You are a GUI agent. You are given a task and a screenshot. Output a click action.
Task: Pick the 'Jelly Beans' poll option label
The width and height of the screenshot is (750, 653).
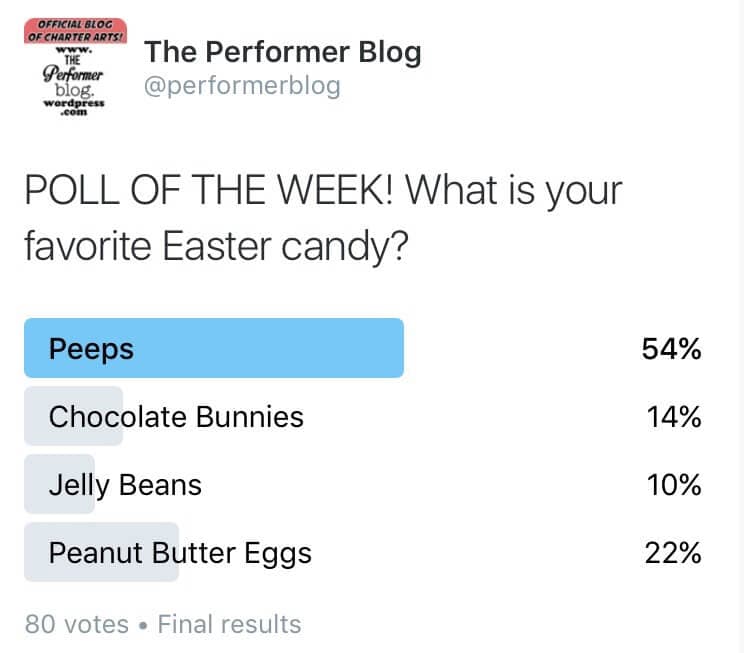(x=125, y=485)
